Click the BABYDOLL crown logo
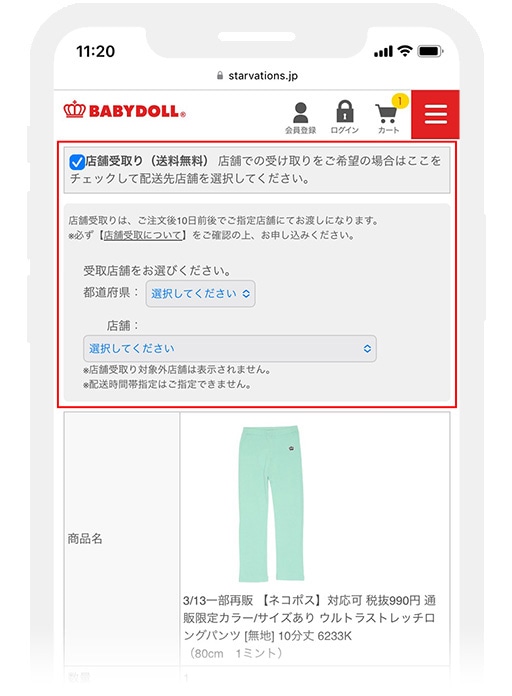This screenshot has height=696, width=512. click(124, 110)
